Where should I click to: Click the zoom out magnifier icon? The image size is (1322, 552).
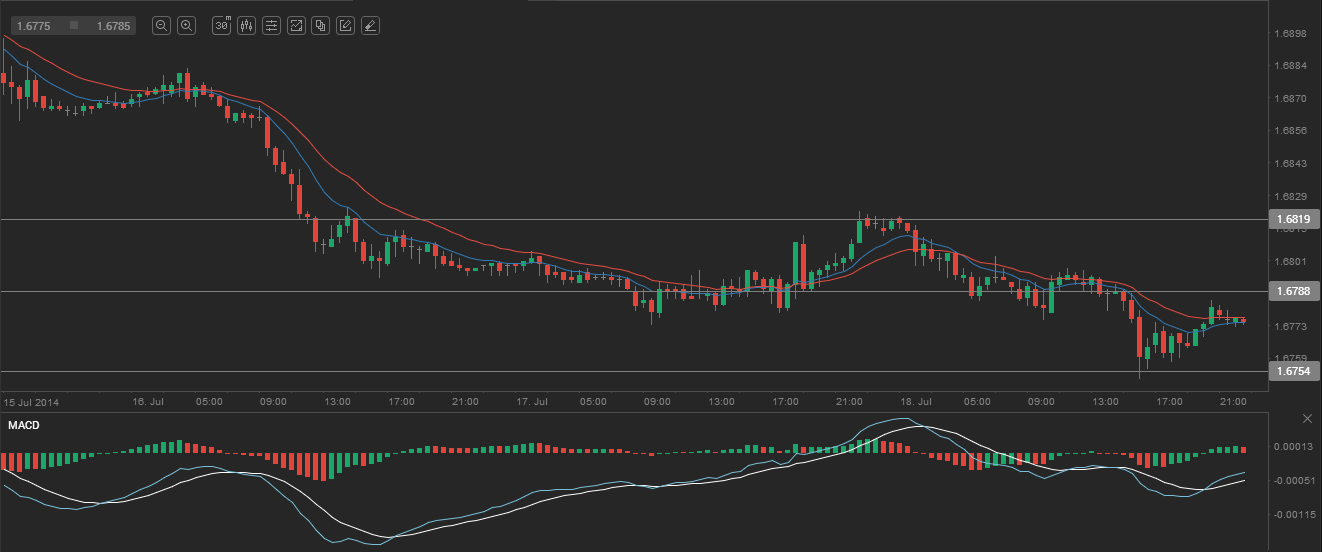click(161, 26)
